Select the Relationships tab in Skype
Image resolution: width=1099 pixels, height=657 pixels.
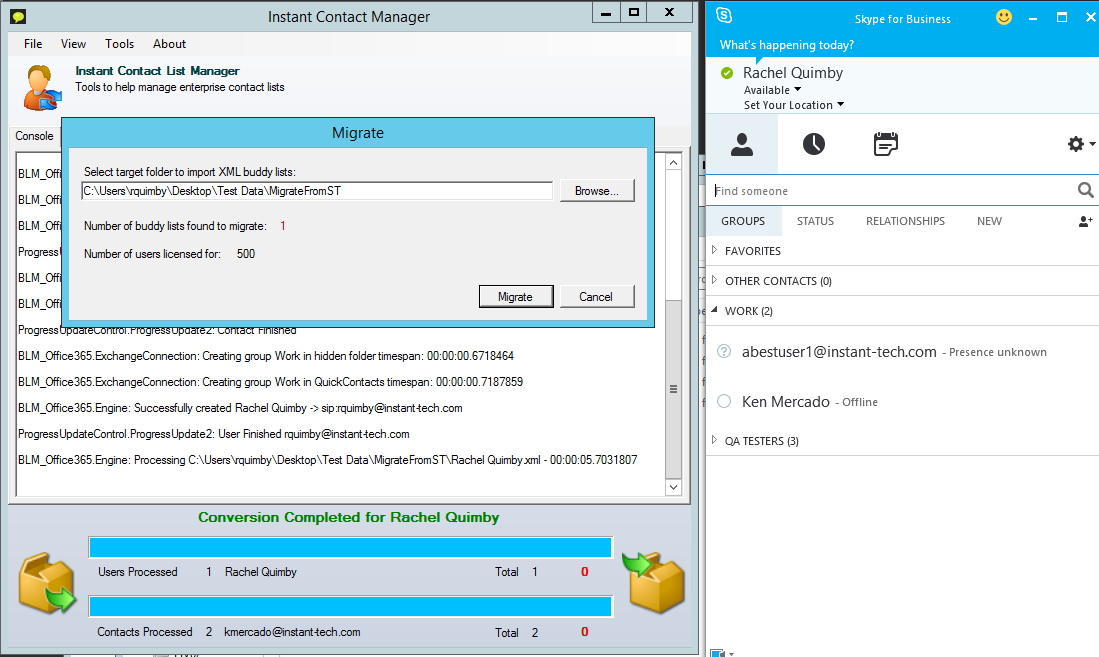click(906, 221)
